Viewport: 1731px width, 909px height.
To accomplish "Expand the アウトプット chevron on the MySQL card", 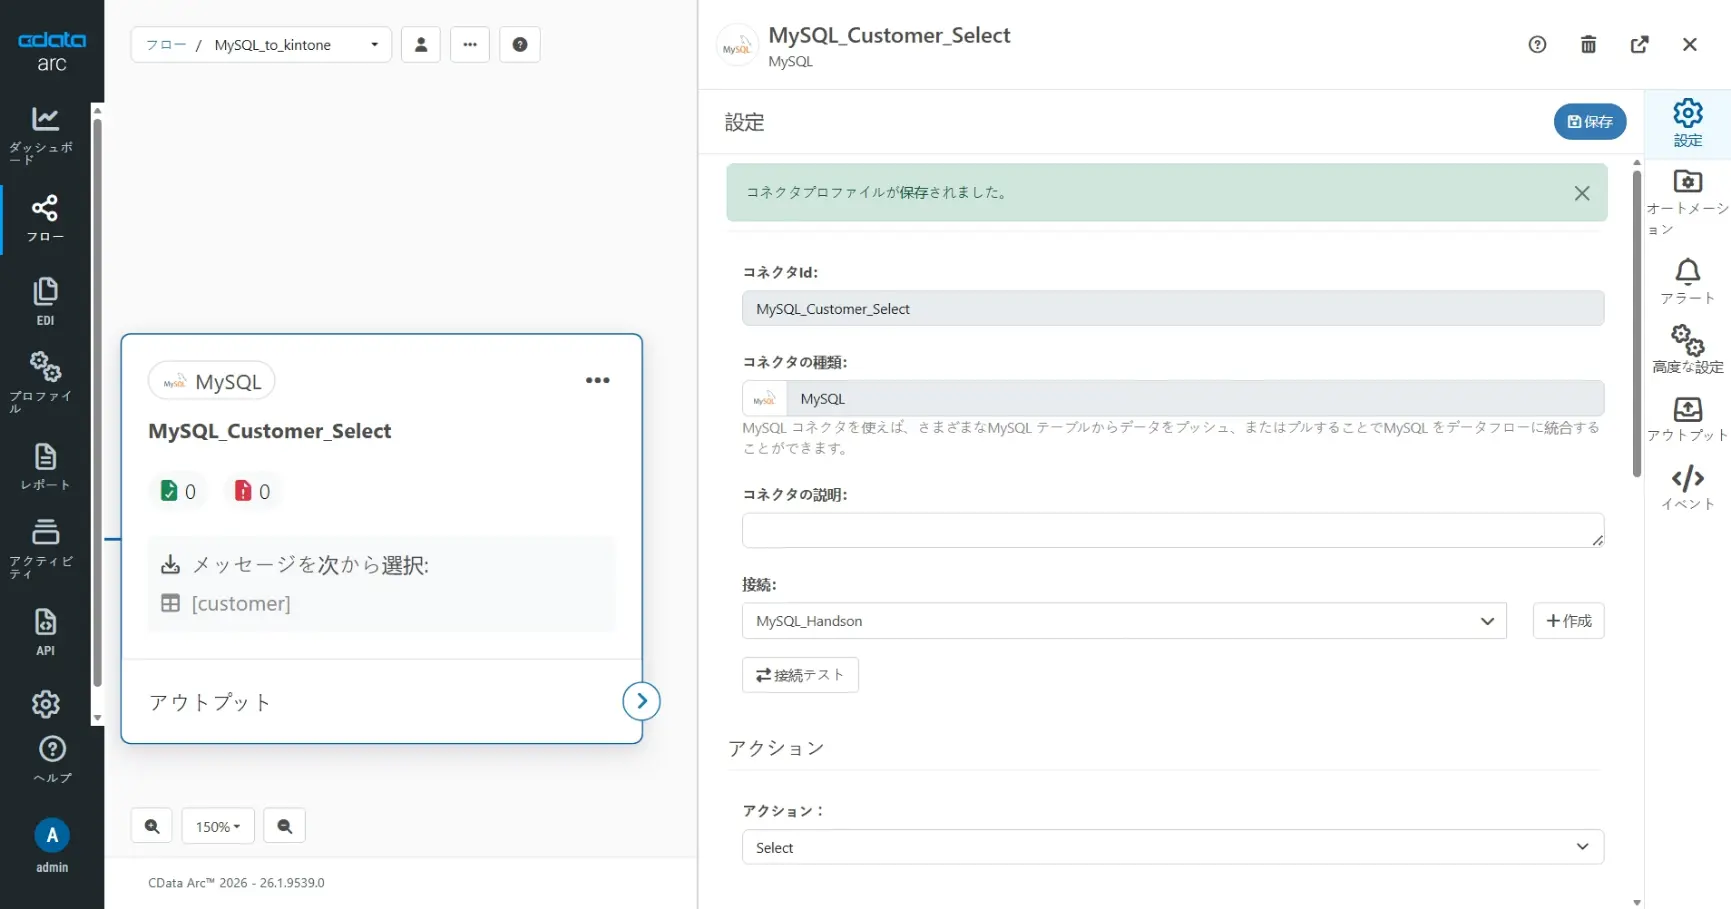I will (x=641, y=701).
